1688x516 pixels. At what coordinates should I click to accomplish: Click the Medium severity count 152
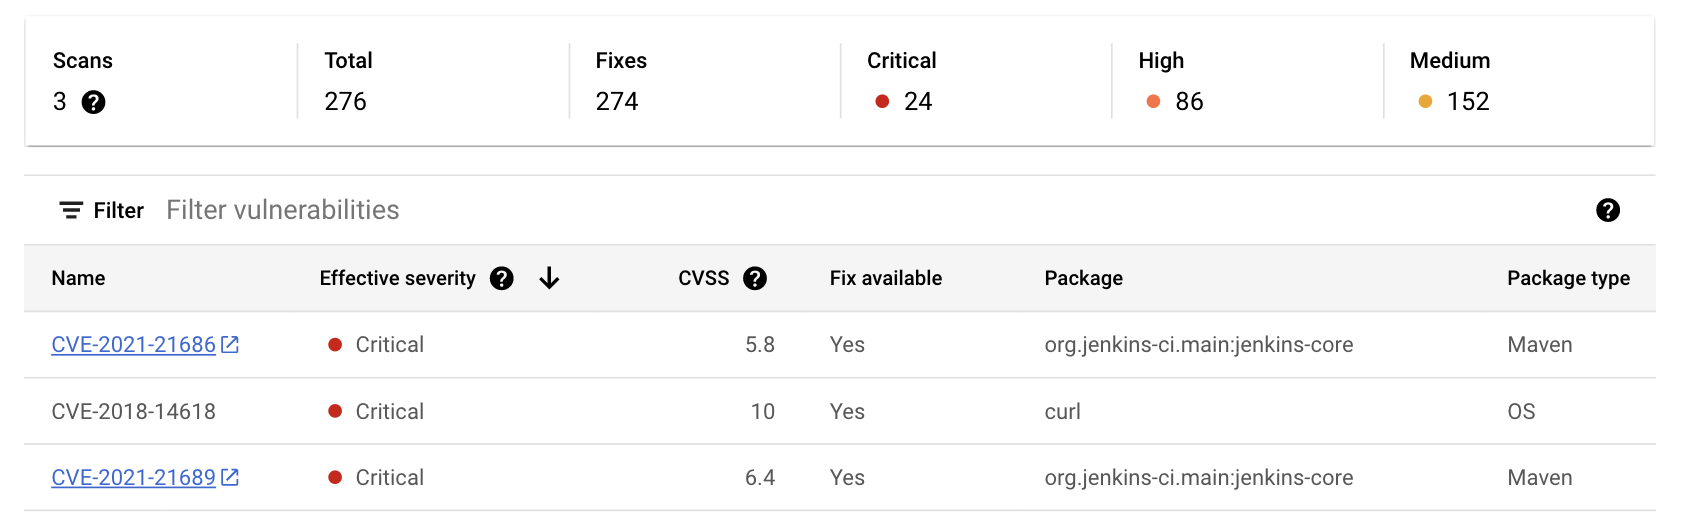1467,102
